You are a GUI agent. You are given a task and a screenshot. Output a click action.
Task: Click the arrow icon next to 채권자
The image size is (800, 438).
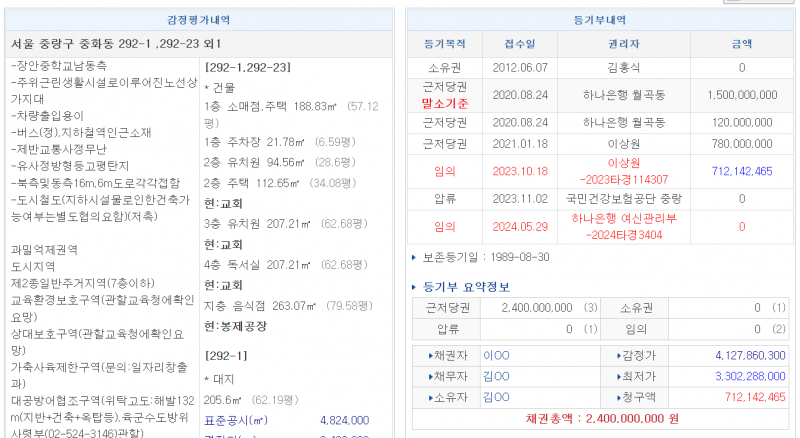(x=431, y=355)
